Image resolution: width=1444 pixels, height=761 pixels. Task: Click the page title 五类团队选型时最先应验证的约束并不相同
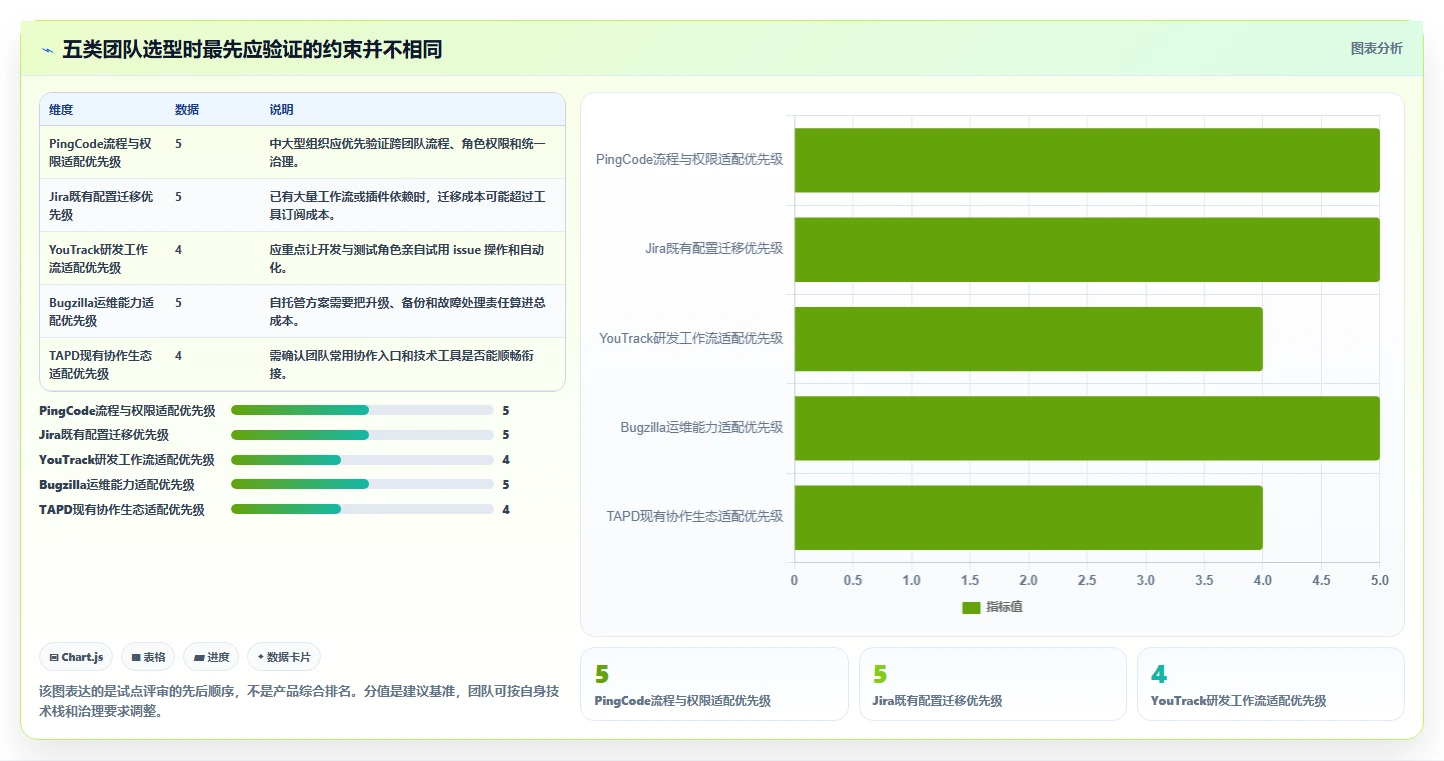coord(252,50)
